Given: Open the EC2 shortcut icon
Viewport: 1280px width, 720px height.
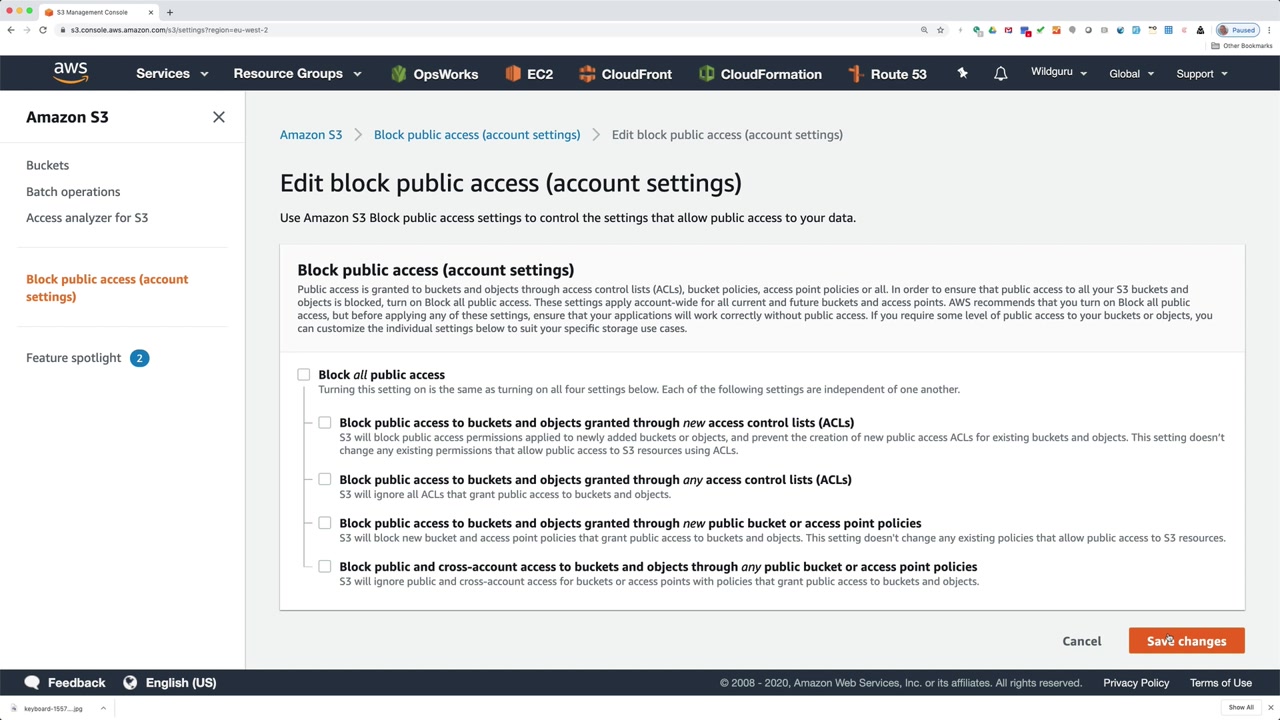Looking at the screenshot, I should pyautogui.click(x=514, y=74).
